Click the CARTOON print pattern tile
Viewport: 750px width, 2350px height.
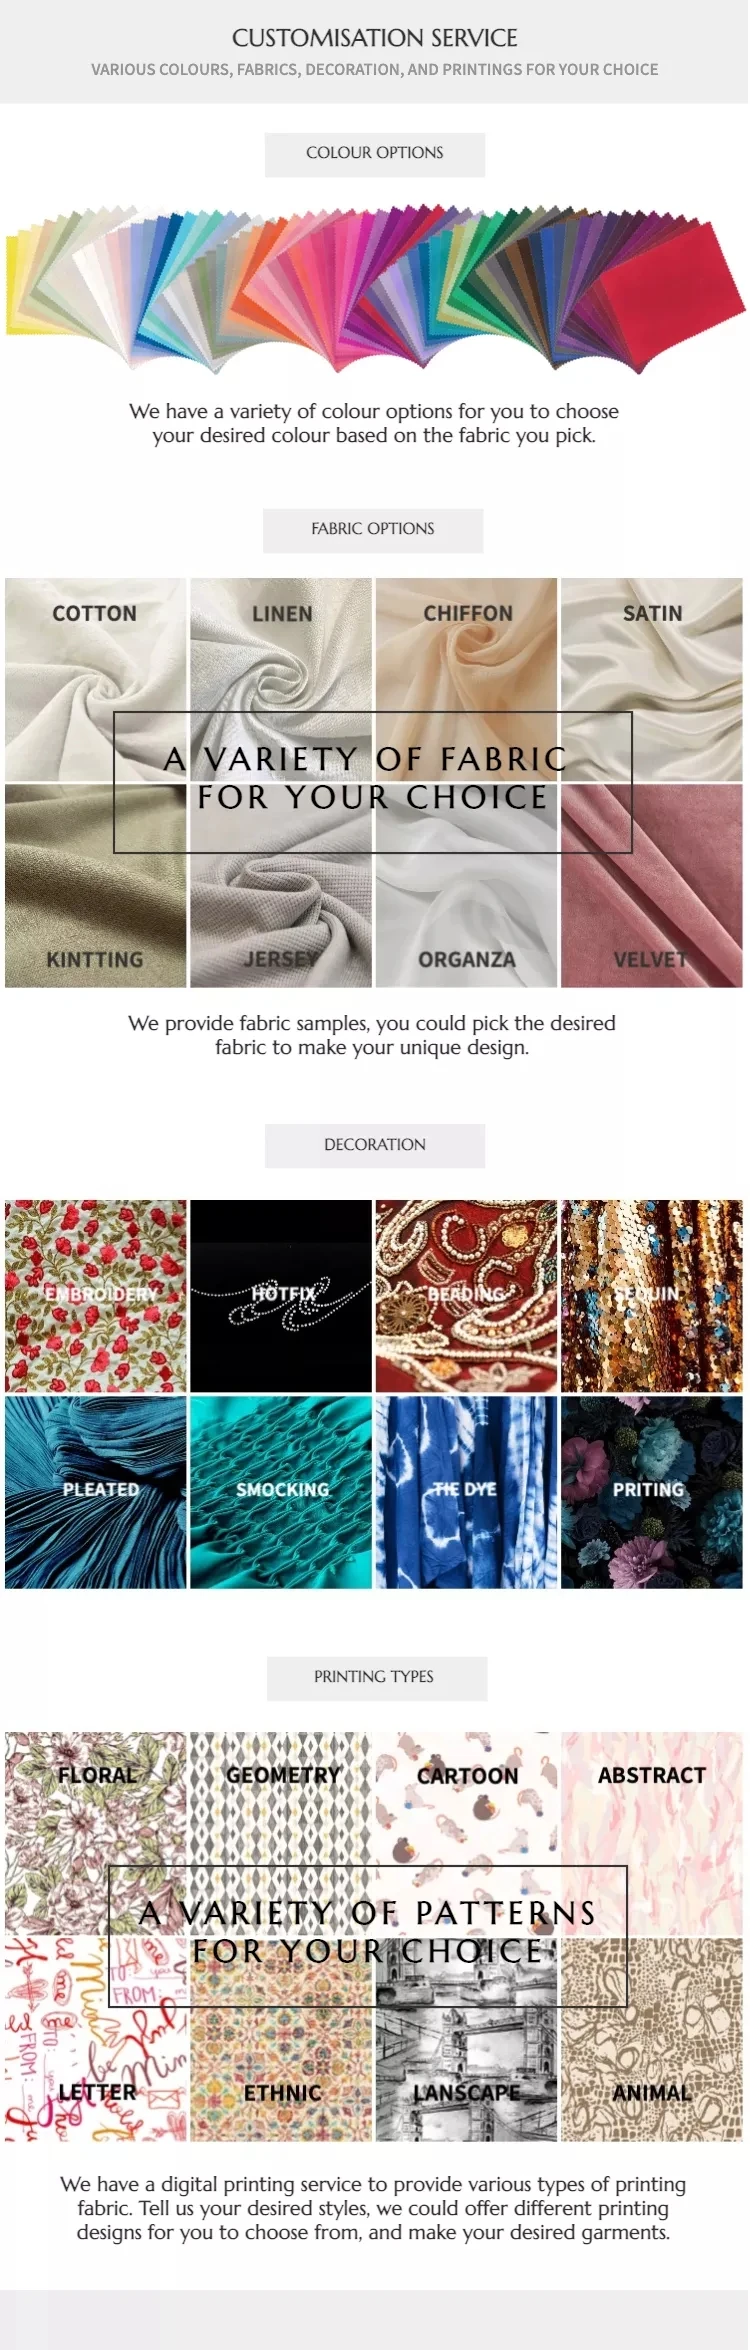click(466, 1834)
